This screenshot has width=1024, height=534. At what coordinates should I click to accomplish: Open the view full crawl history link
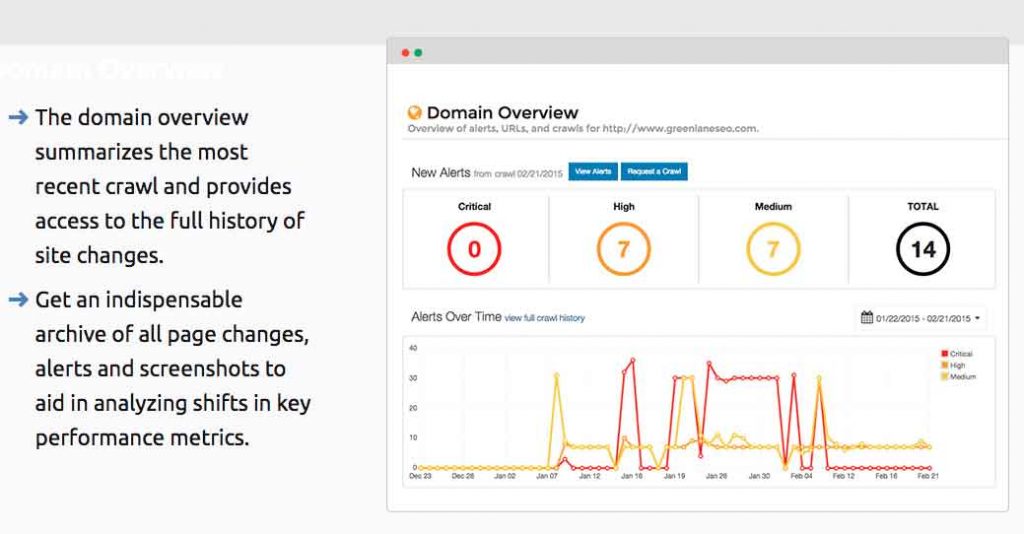tap(544, 318)
